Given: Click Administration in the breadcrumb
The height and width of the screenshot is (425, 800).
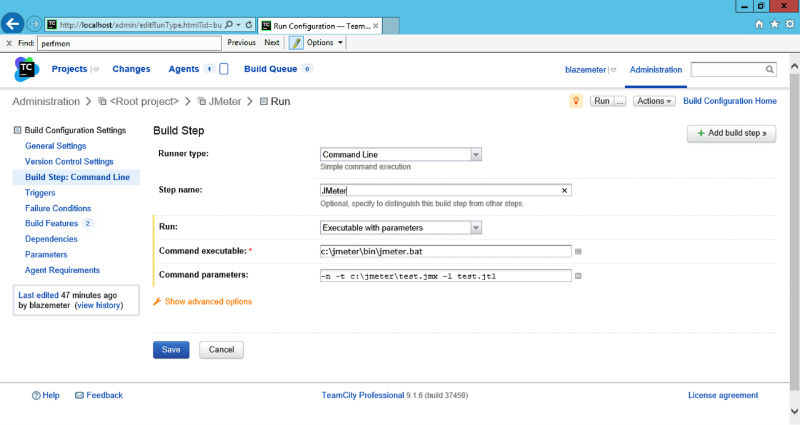Looking at the screenshot, I should (46, 102).
